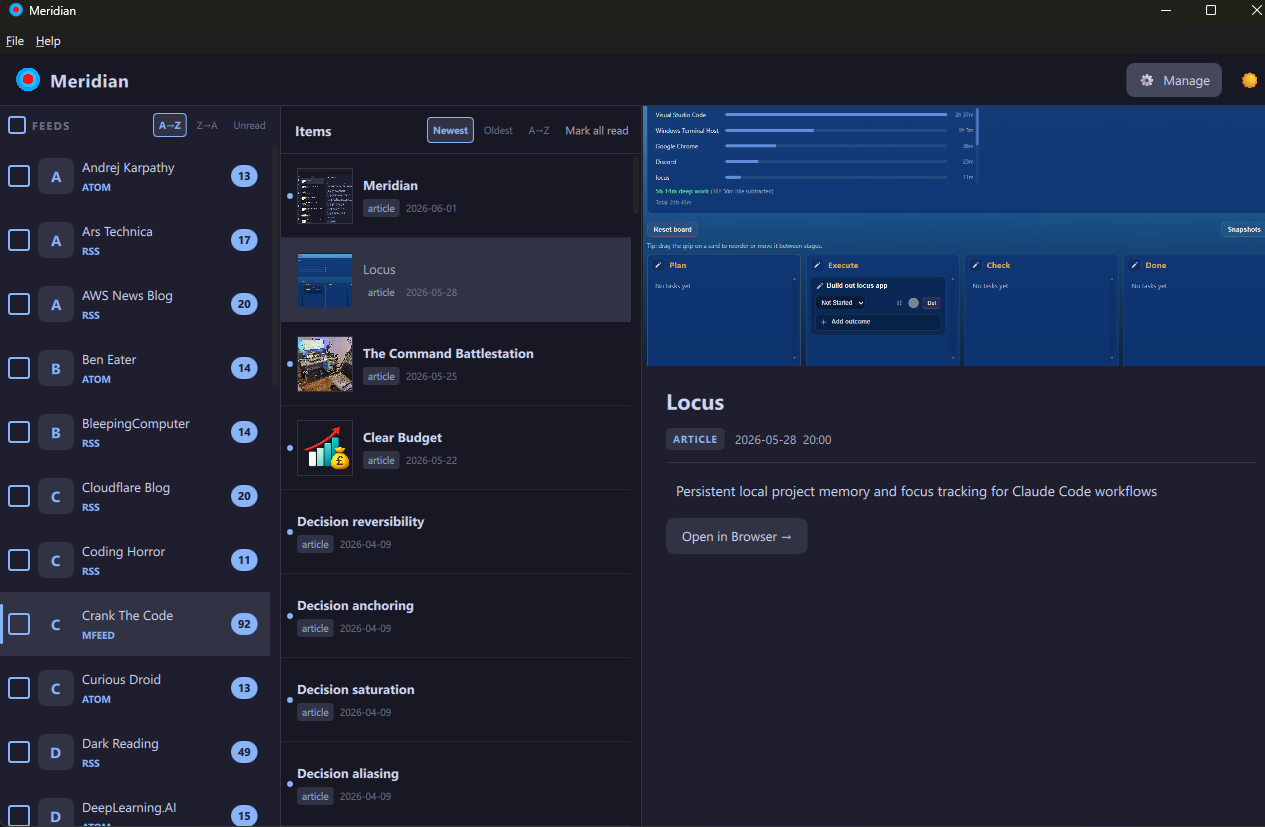Open the Help menu
Screen dimensions: 1265x827
coord(48,41)
